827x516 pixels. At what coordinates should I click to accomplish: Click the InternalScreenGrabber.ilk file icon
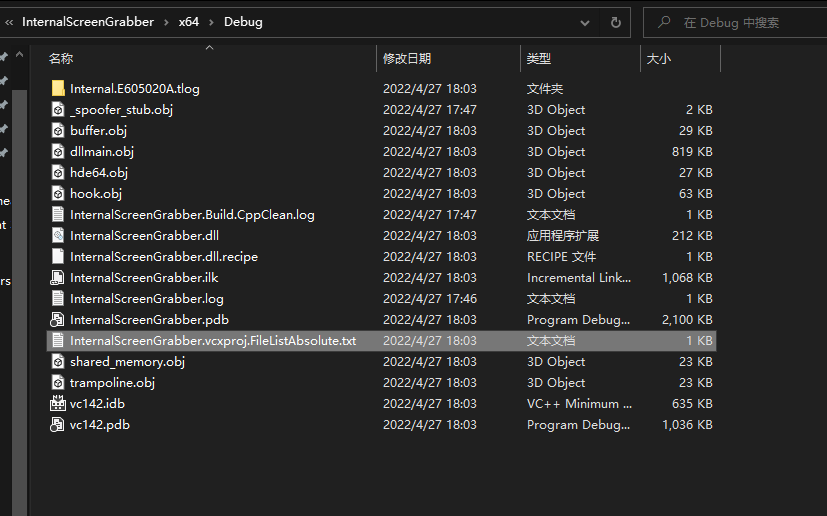(x=57, y=278)
